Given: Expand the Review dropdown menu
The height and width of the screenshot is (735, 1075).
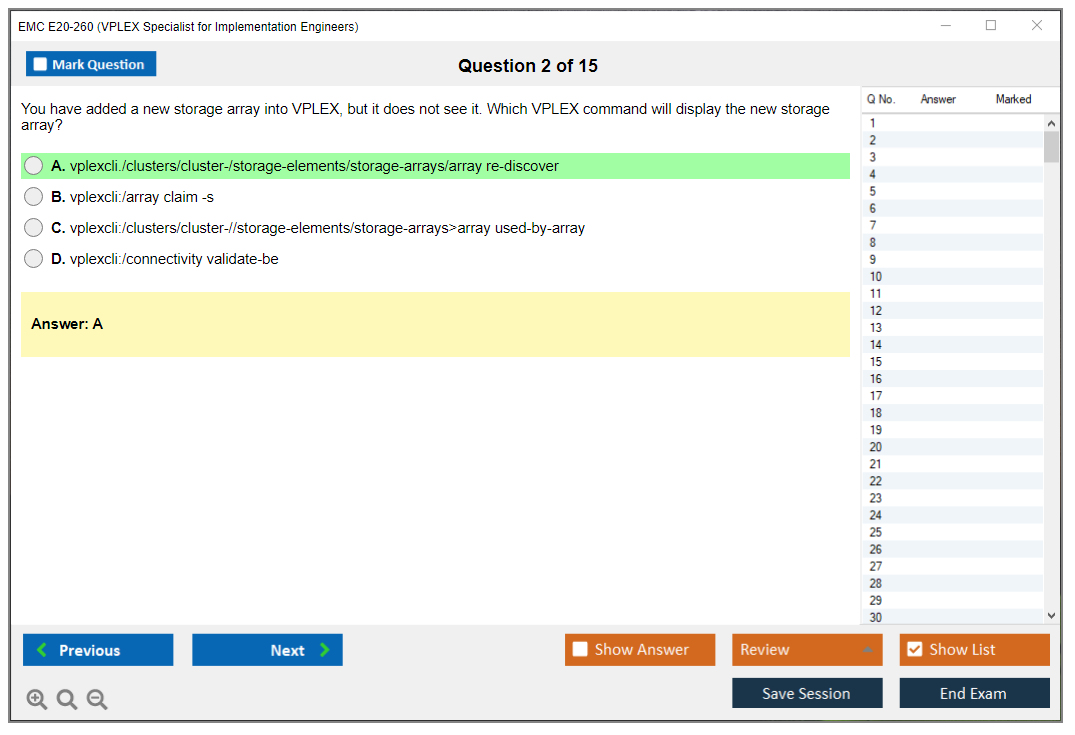Looking at the screenshot, I should pyautogui.click(x=866, y=650).
